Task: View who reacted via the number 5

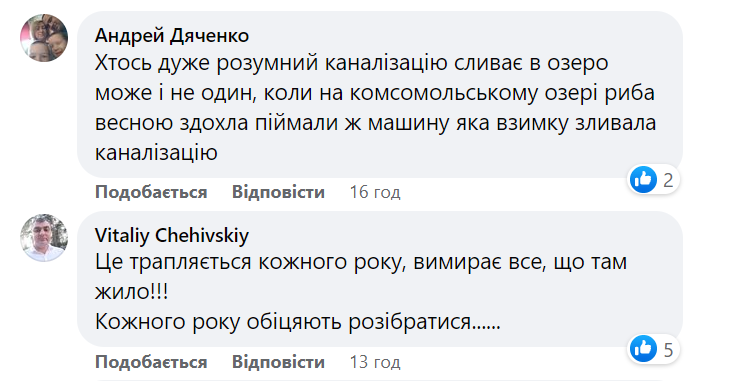Action: coord(668,350)
